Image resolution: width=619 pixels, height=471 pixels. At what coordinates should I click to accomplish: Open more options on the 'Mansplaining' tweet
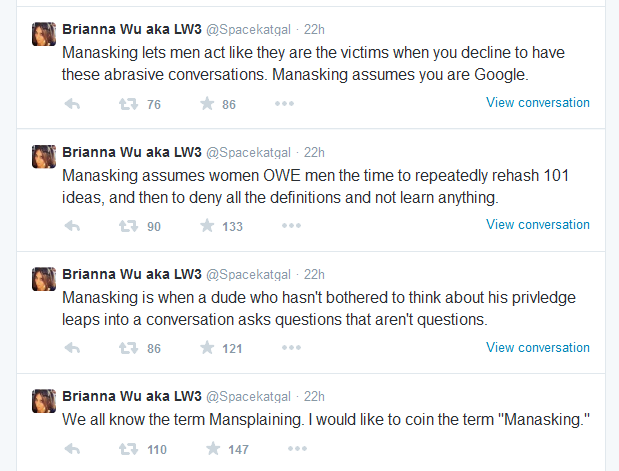297,449
